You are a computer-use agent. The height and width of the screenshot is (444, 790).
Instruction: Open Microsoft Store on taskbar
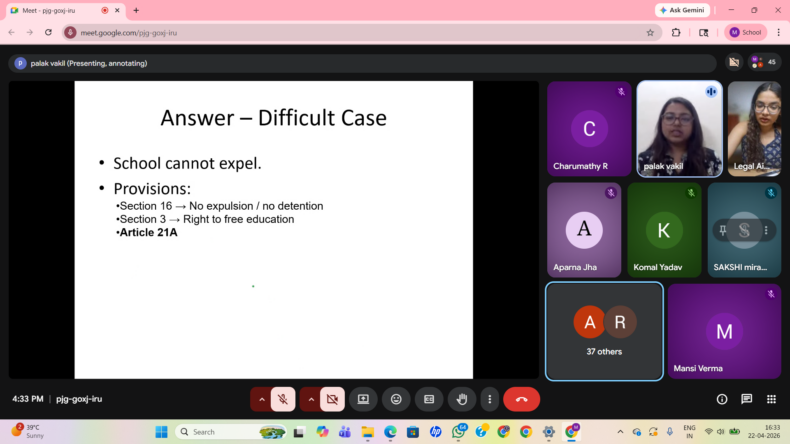413,432
